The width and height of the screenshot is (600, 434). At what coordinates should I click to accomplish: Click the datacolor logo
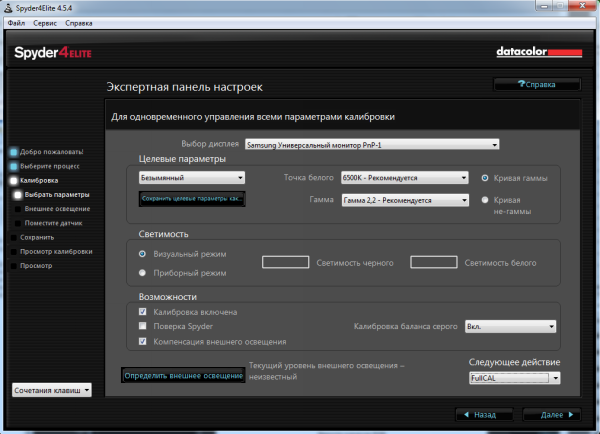click(x=539, y=52)
